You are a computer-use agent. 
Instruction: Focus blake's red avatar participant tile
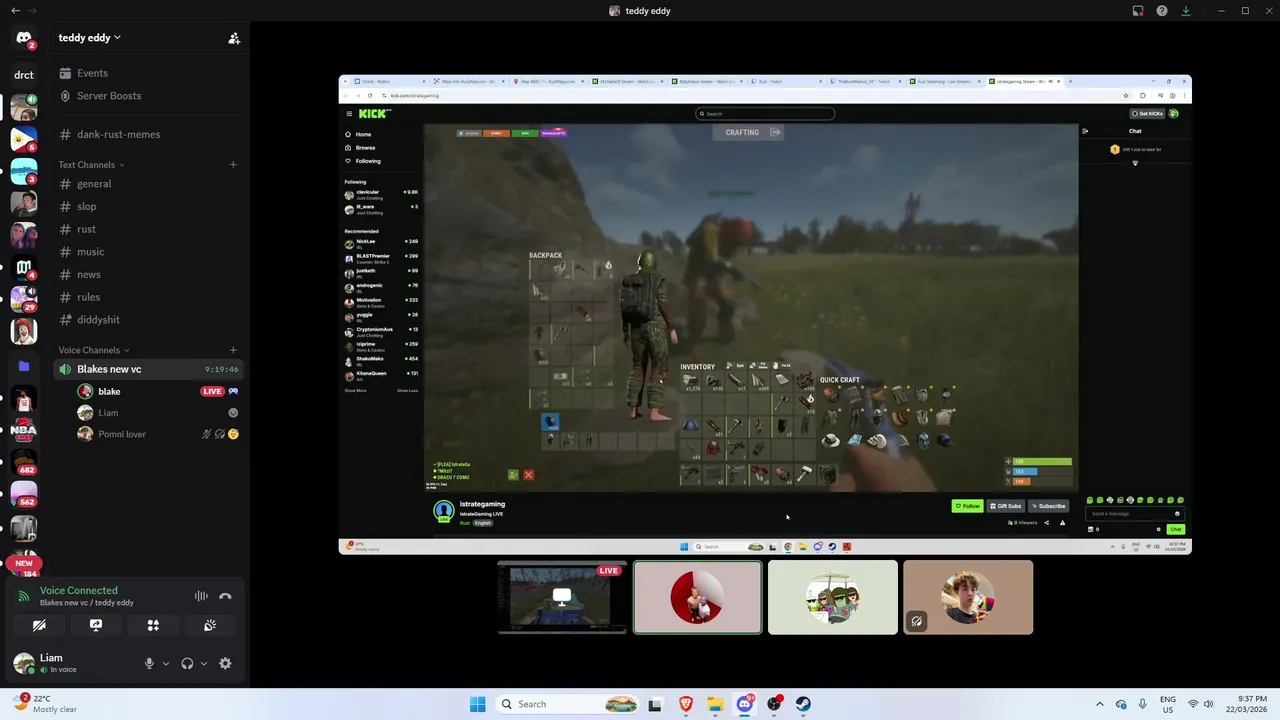[698, 597]
